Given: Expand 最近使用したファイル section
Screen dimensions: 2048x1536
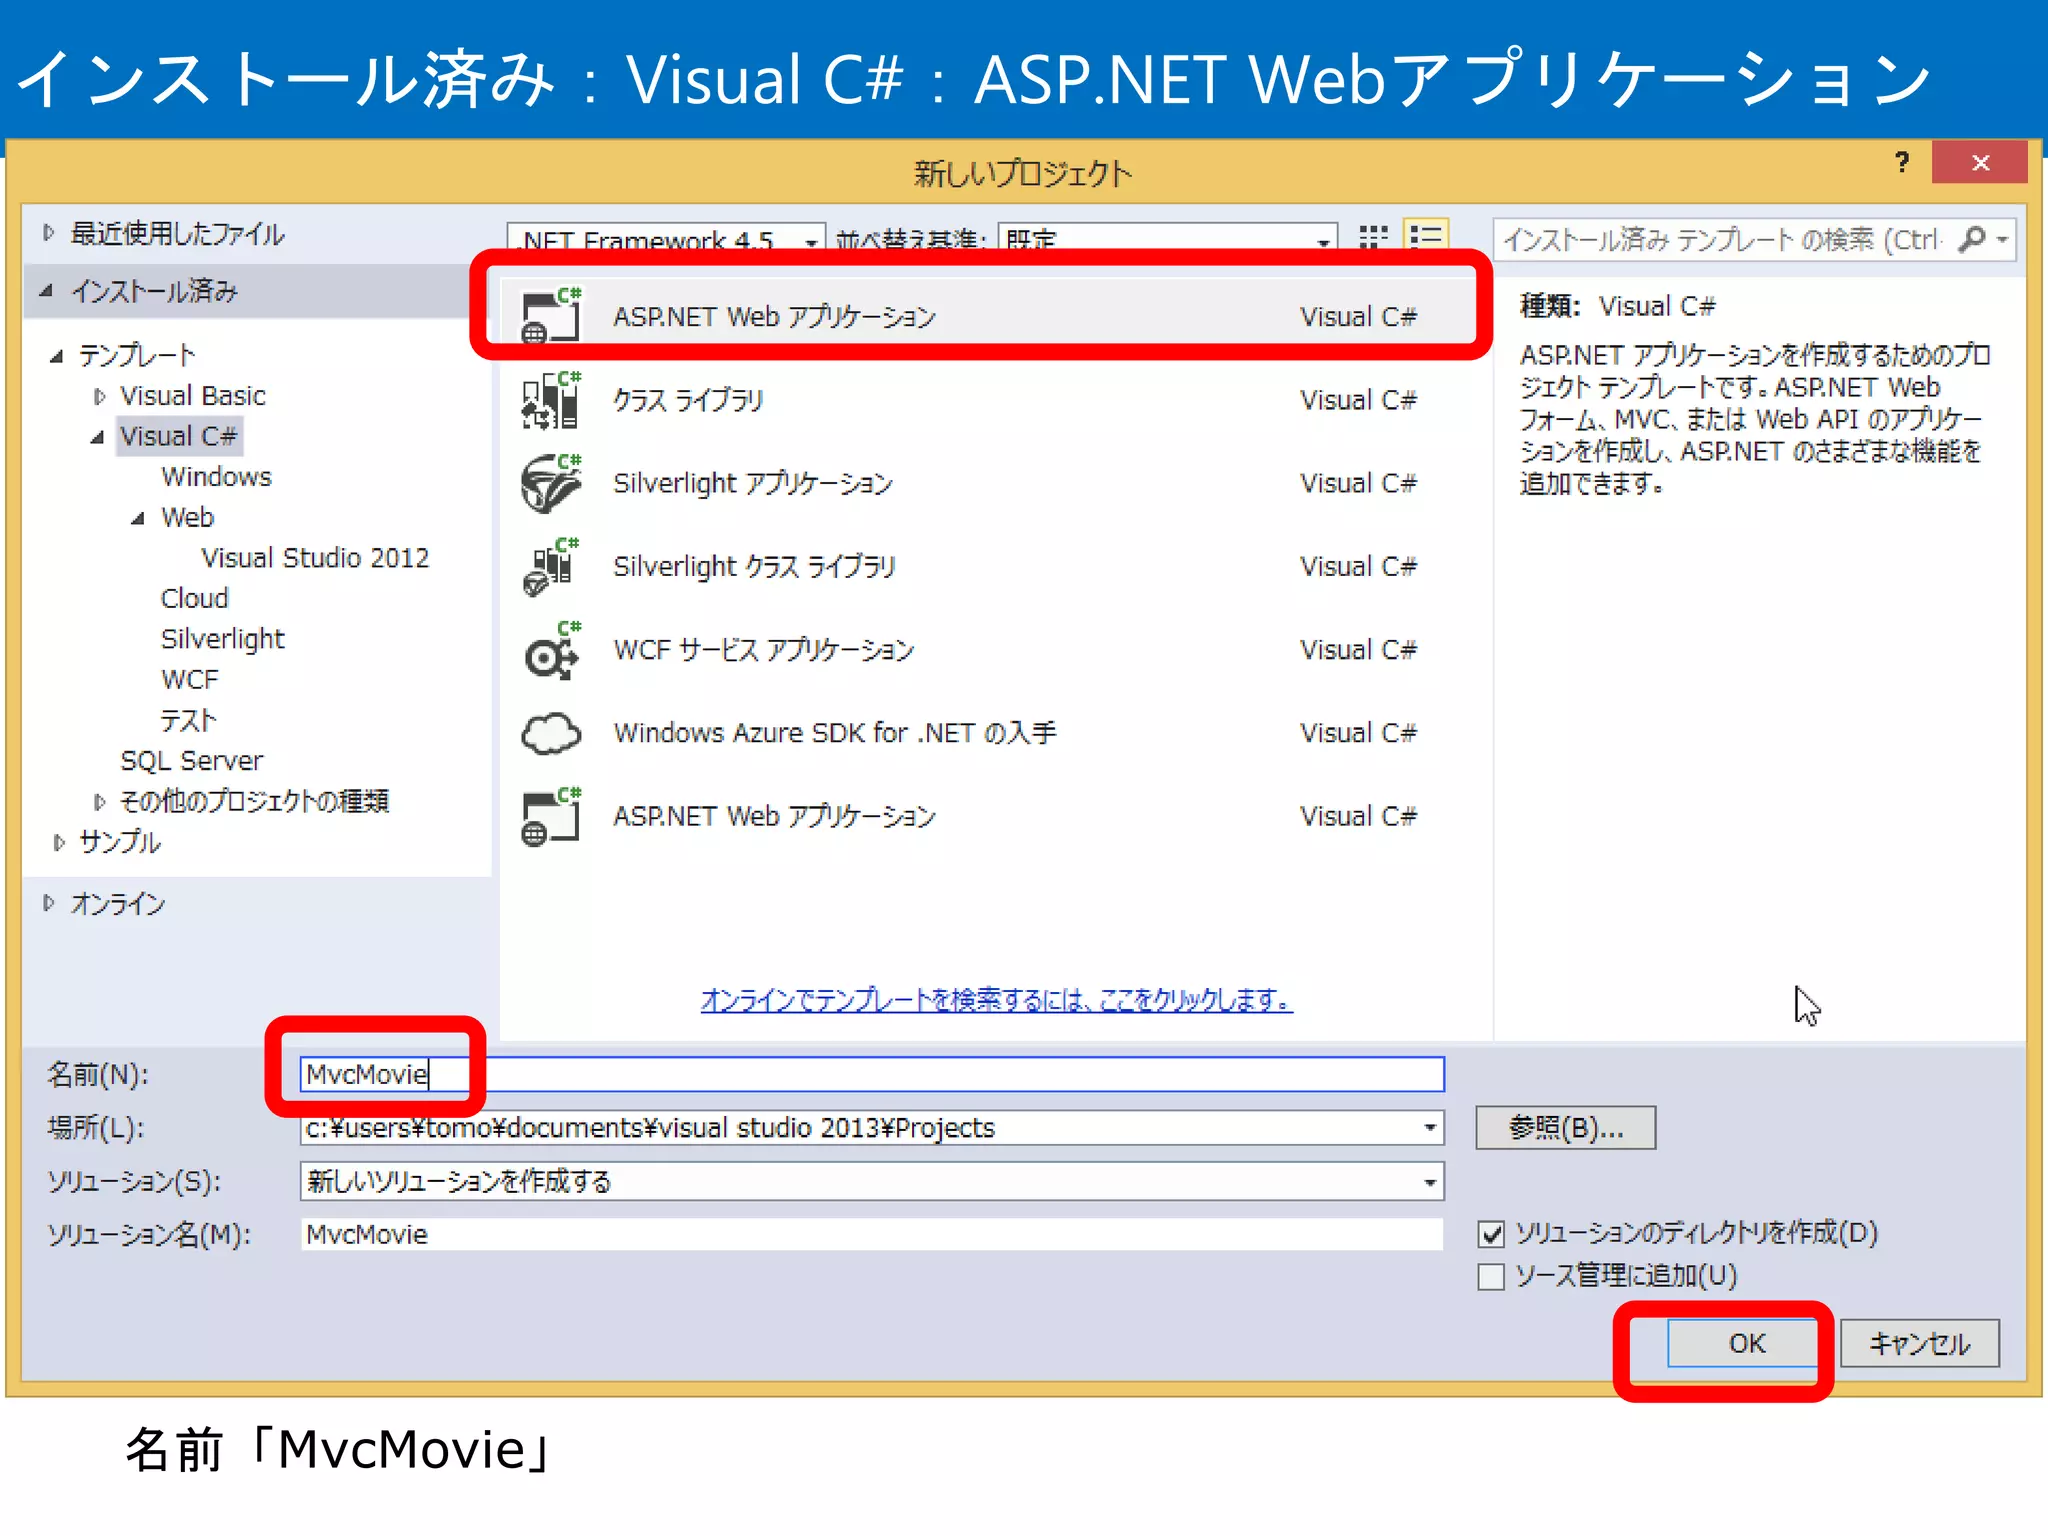Looking at the screenshot, I should pos(48,233).
